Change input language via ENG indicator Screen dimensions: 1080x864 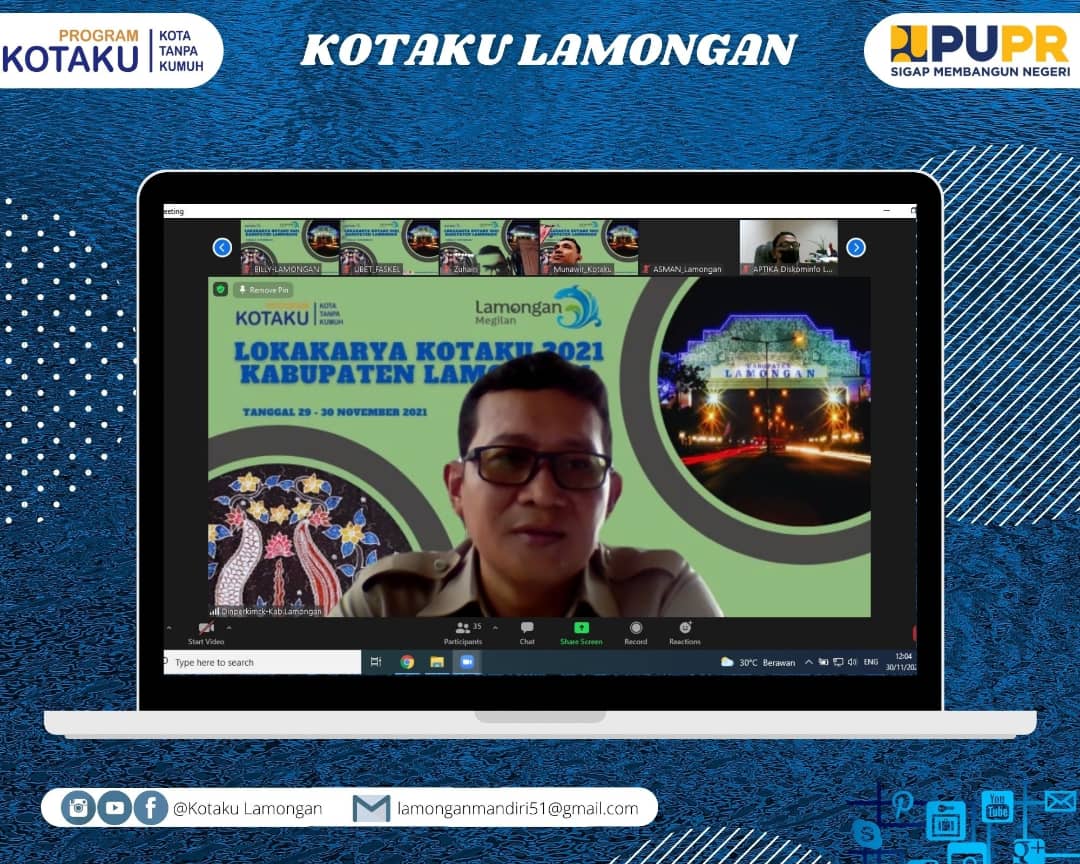871,662
